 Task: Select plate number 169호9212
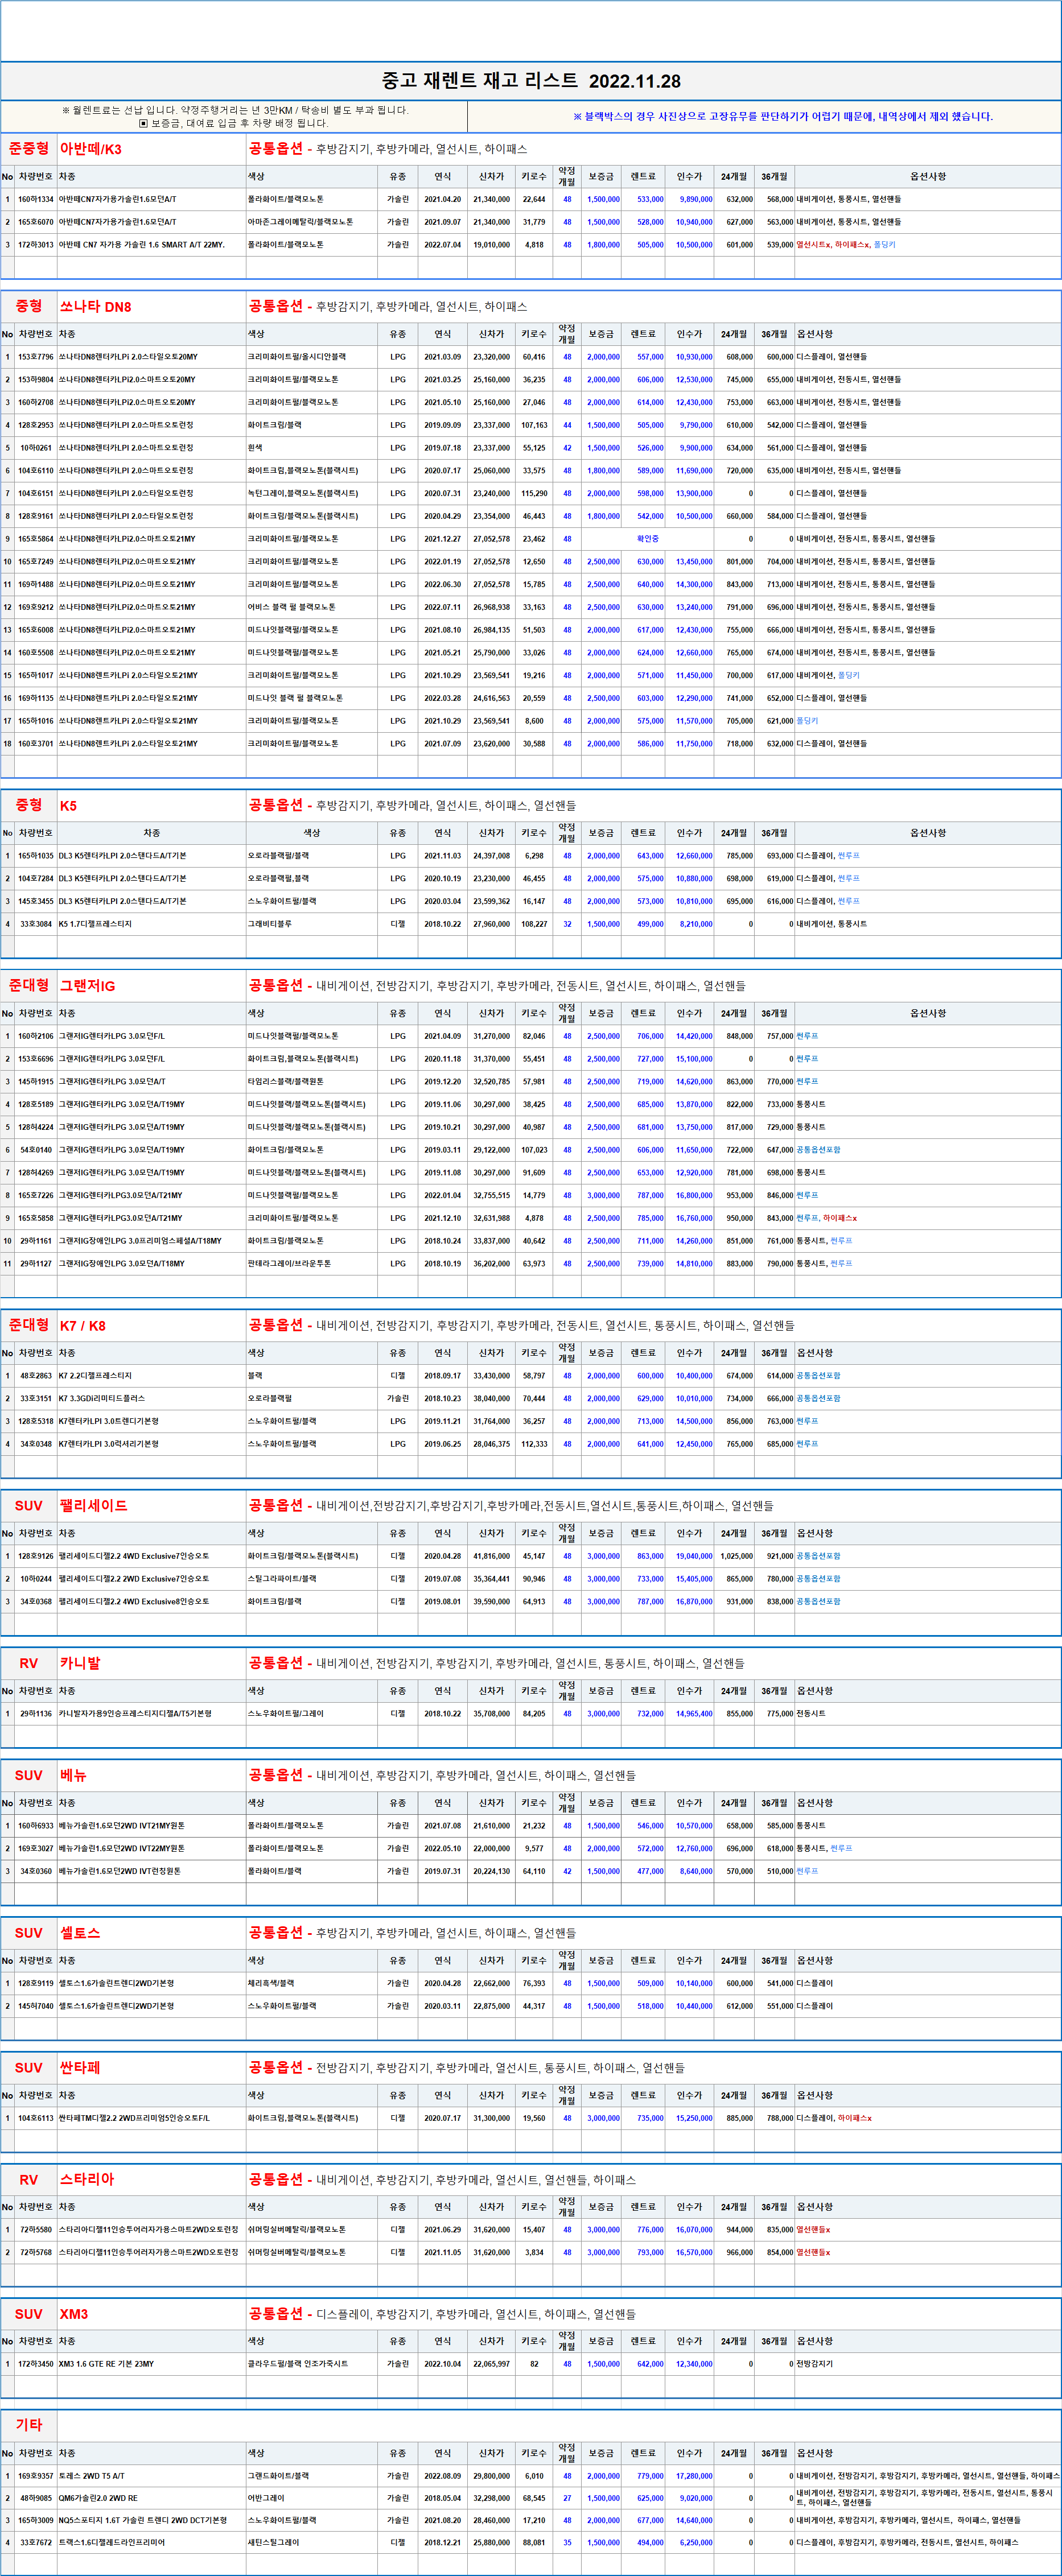coord(36,607)
